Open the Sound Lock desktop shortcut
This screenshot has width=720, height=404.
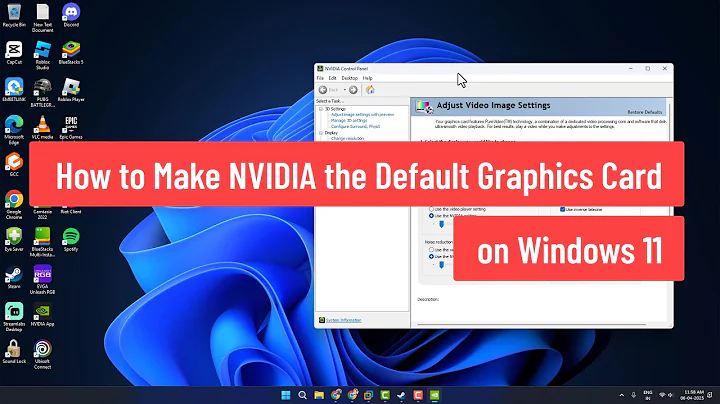click(x=14, y=352)
